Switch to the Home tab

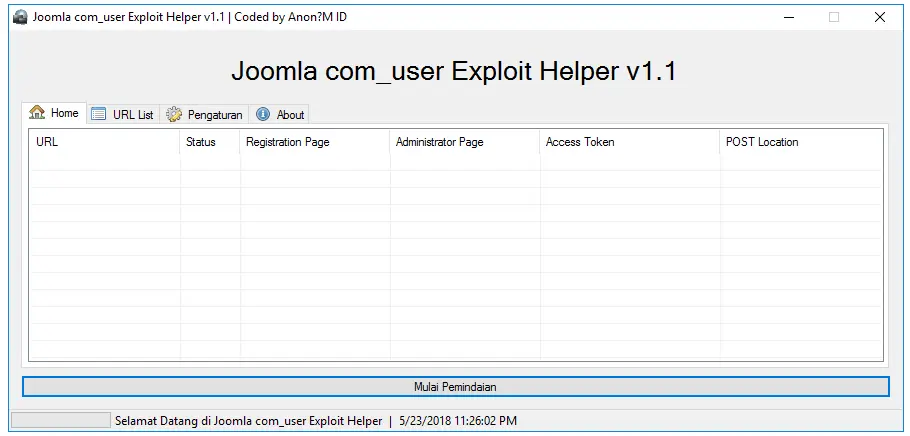(54, 113)
